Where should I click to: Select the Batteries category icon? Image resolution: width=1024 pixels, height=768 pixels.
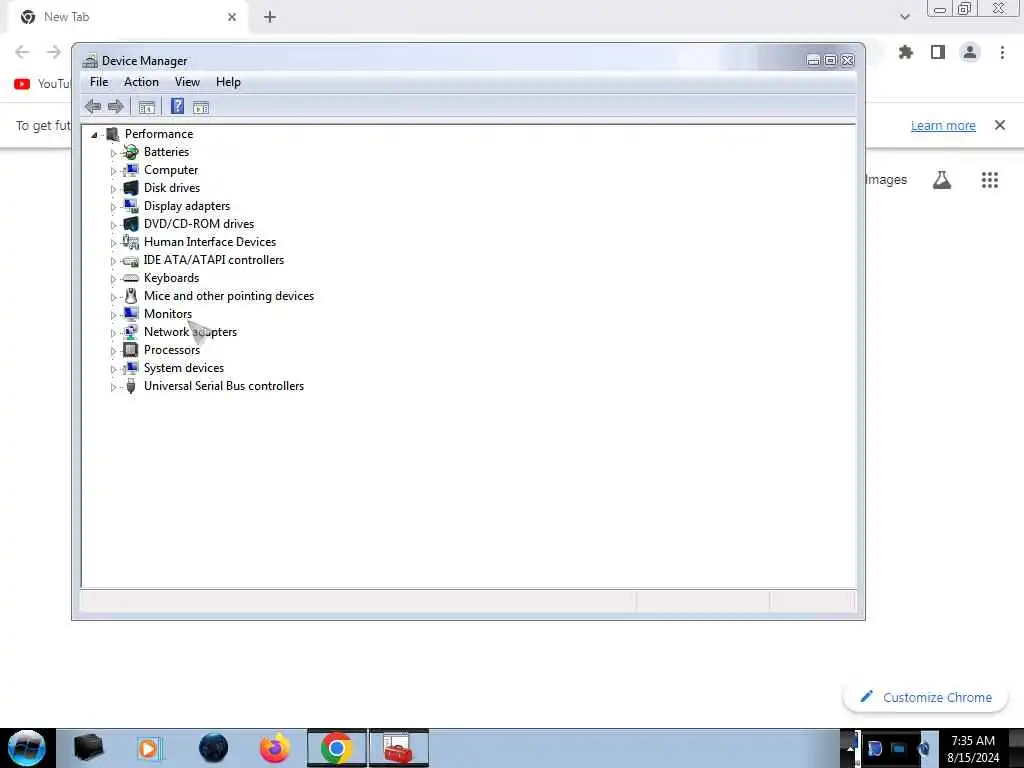click(131, 152)
